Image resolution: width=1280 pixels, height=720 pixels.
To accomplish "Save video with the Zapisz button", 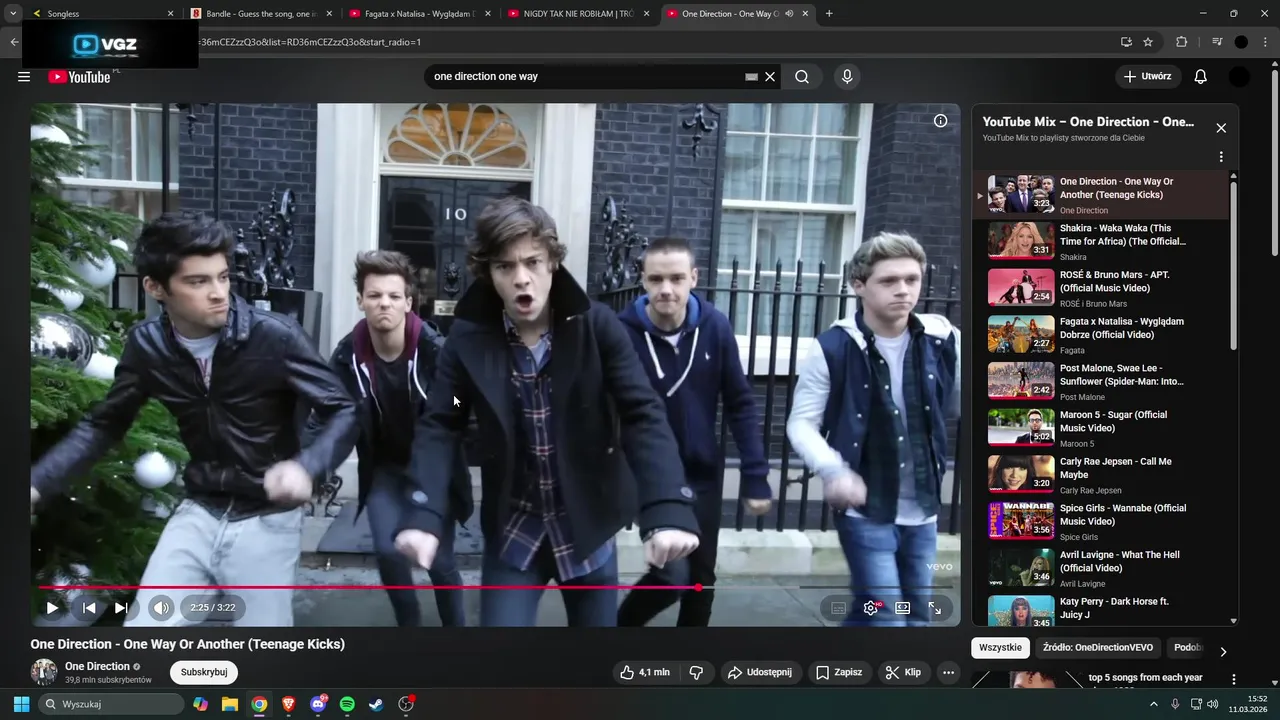I will point(838,672).
